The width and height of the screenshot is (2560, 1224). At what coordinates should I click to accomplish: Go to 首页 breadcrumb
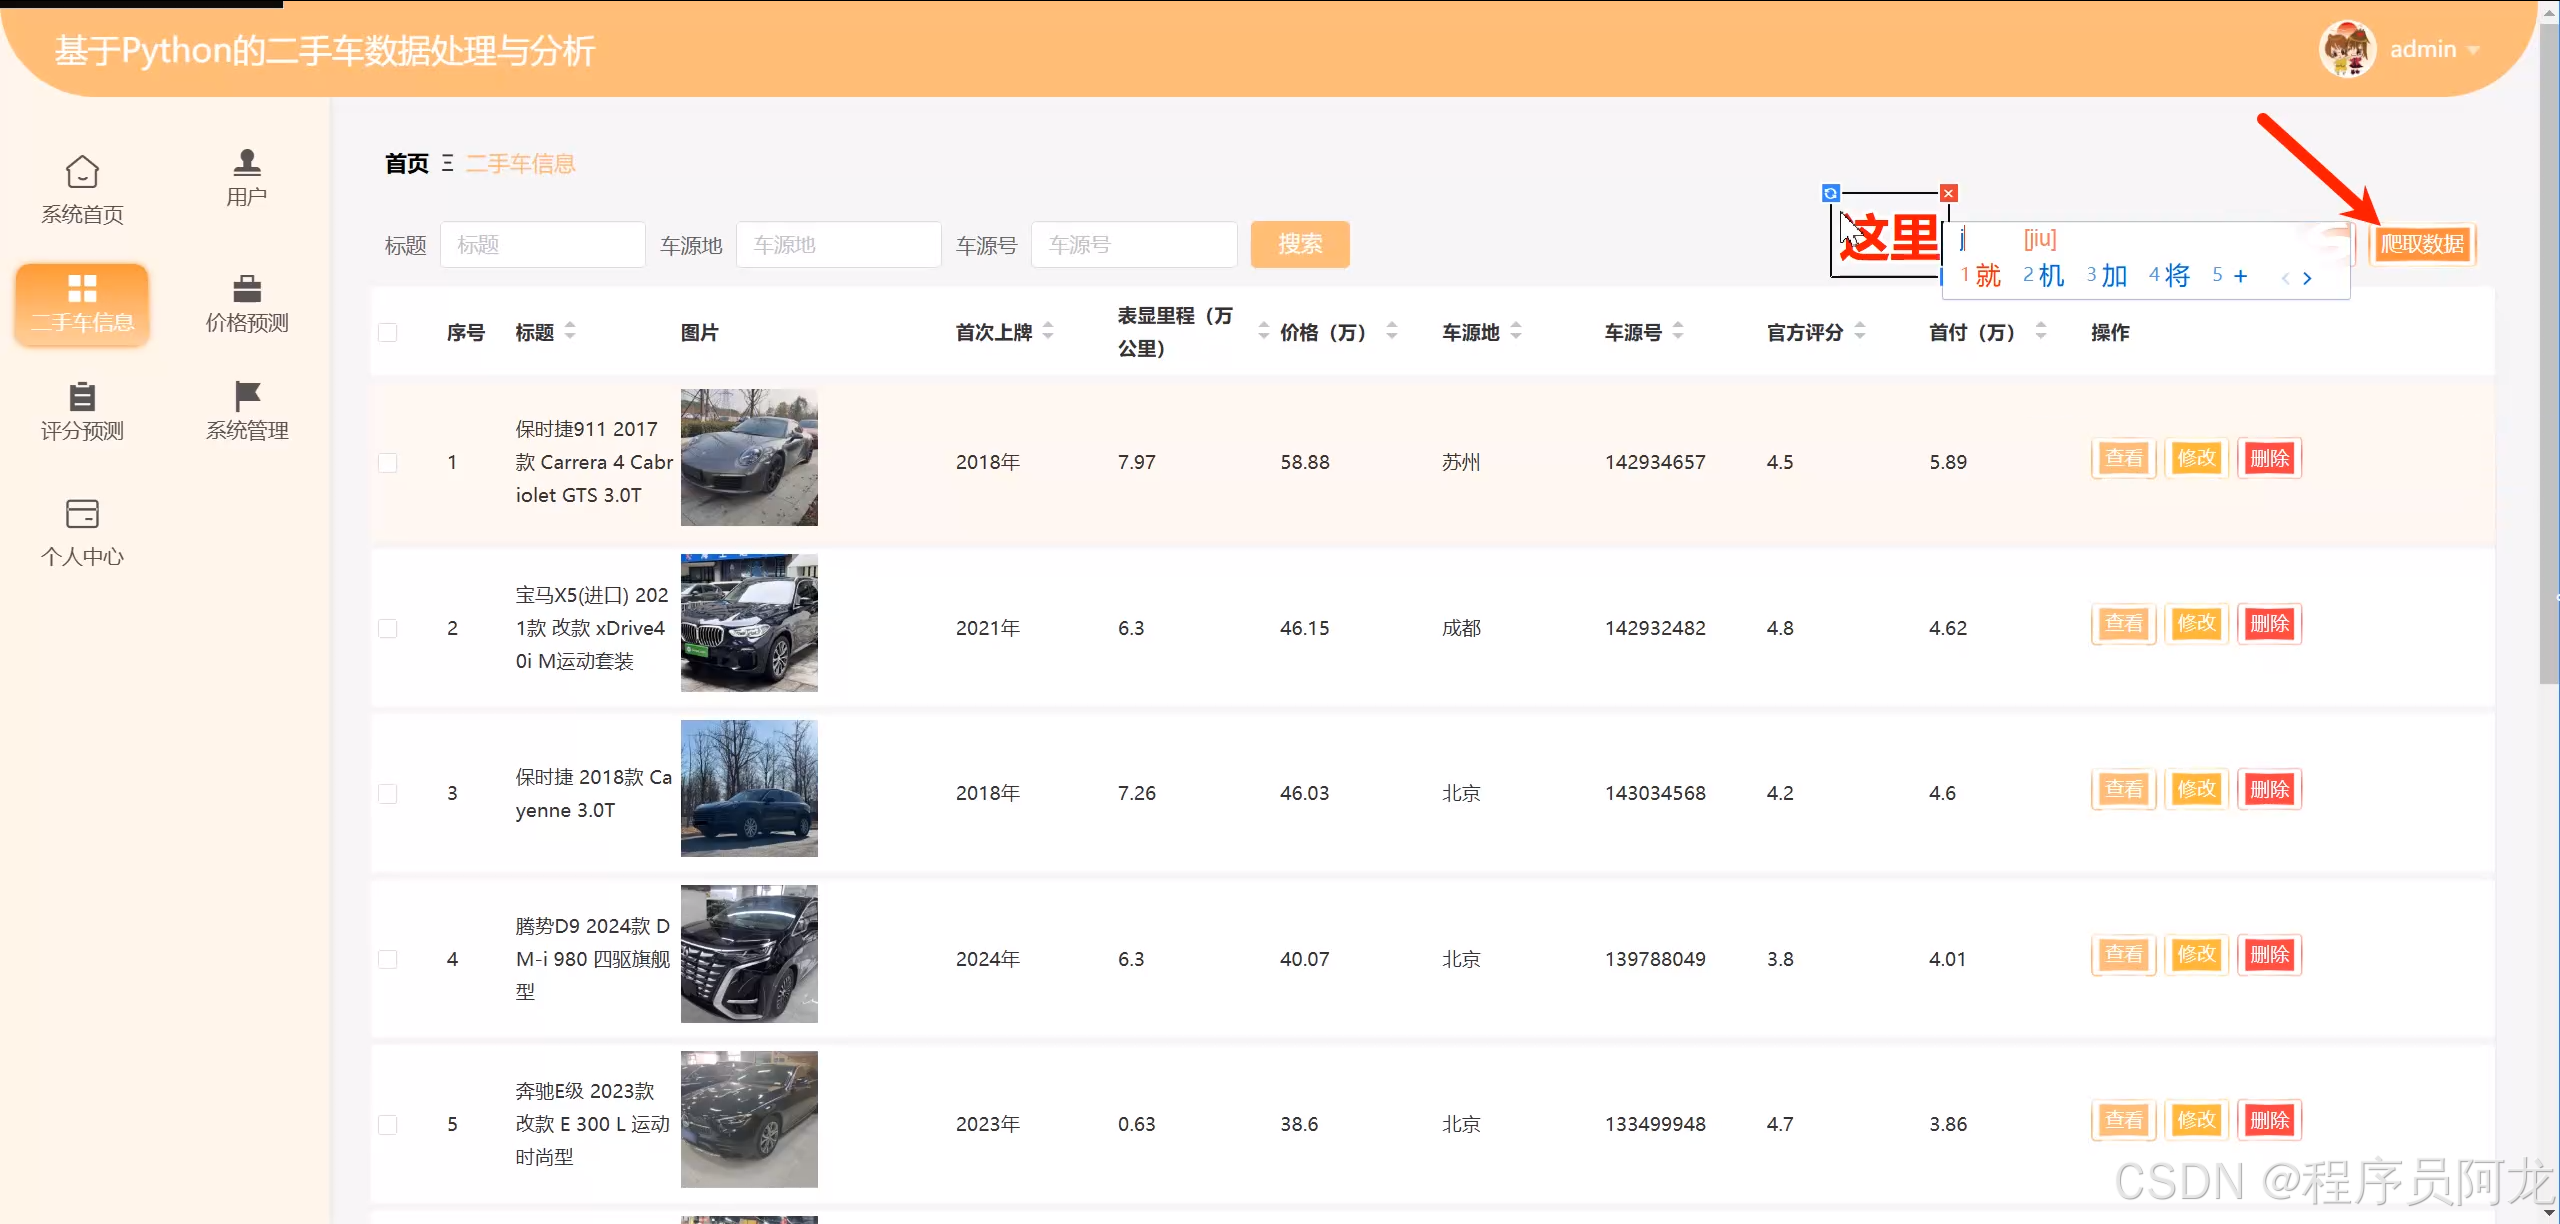406,163
